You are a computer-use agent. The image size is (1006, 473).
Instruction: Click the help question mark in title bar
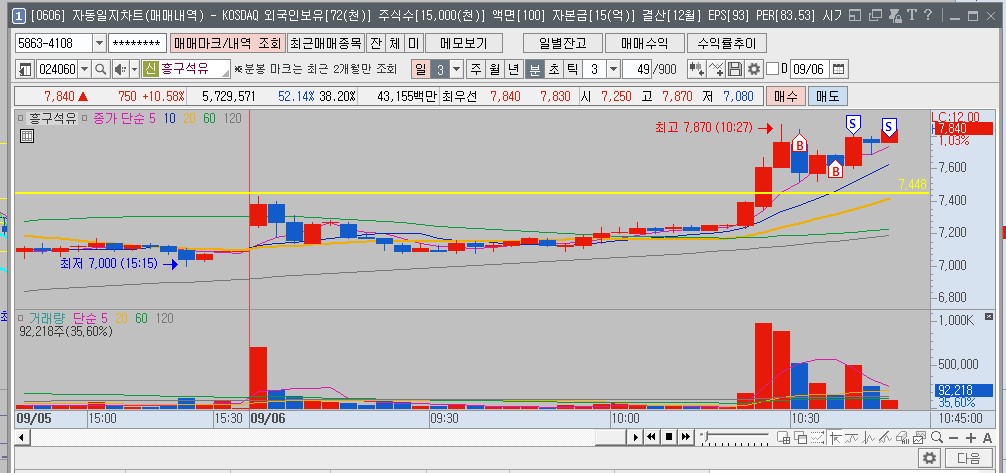tap(928, 15)
